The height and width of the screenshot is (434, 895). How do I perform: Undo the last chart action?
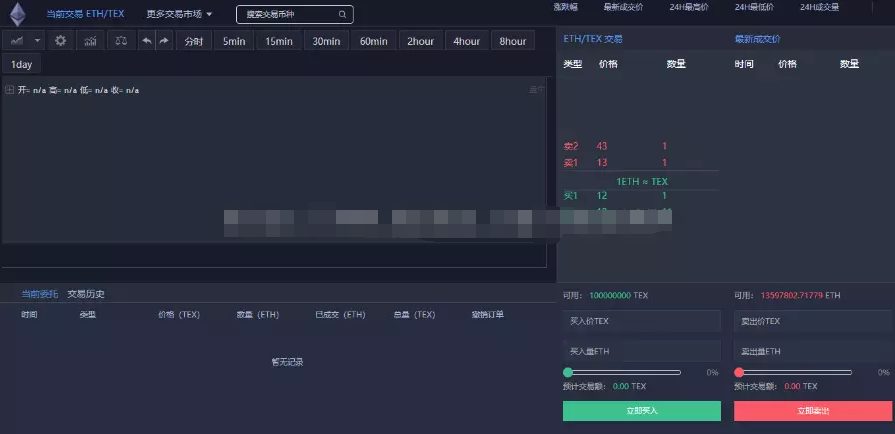click(x=147, y=41)
